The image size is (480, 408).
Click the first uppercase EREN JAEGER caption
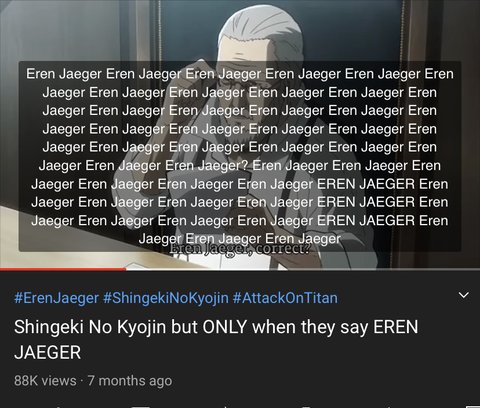click(x=366, y=184)
